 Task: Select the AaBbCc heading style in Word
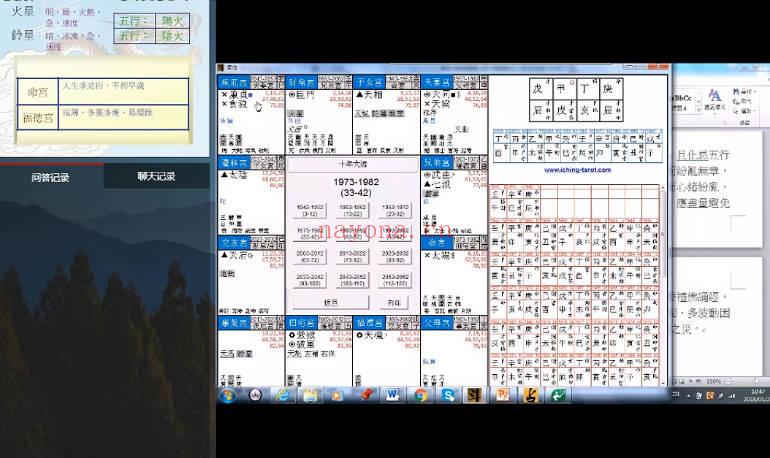coord(683,101)
